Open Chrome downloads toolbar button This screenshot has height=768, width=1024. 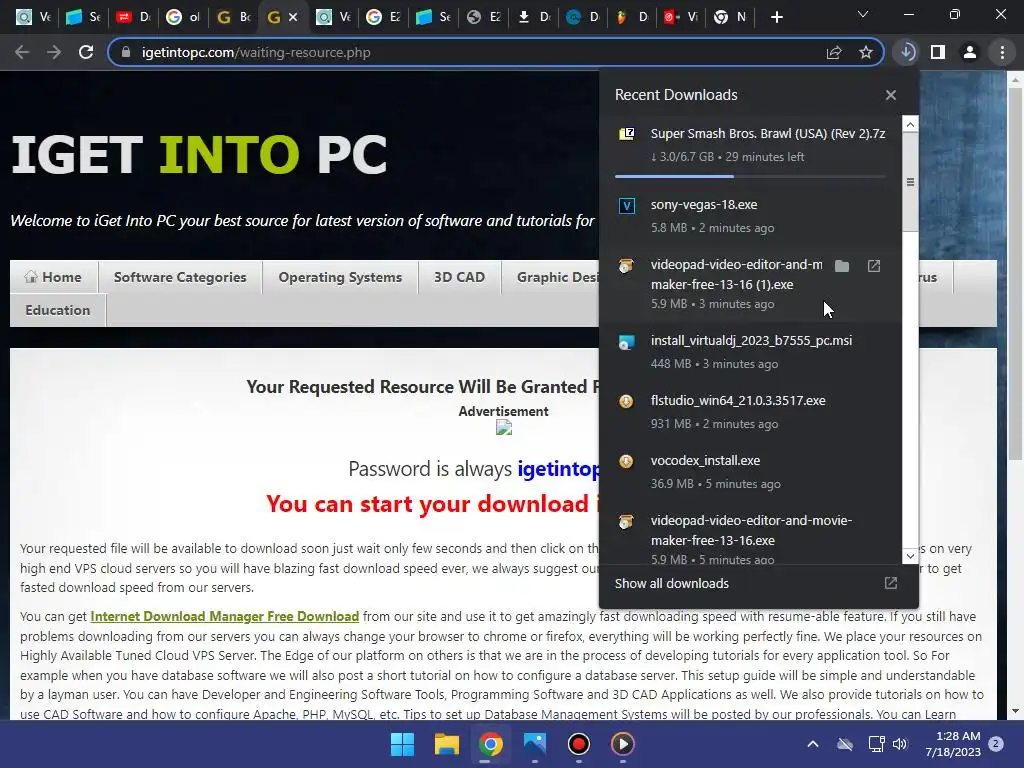907,52
